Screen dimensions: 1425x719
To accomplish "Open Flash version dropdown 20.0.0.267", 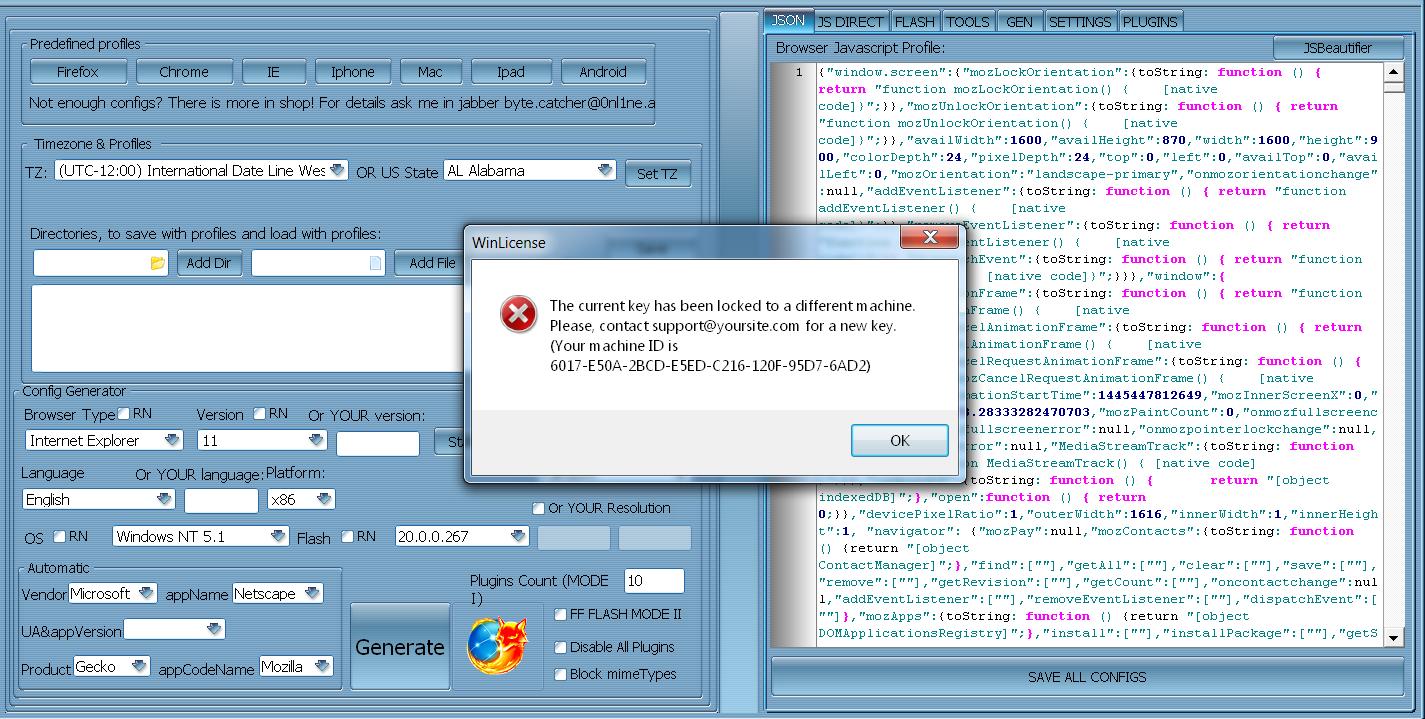I will pyautogui.click(x=462, y=536).
